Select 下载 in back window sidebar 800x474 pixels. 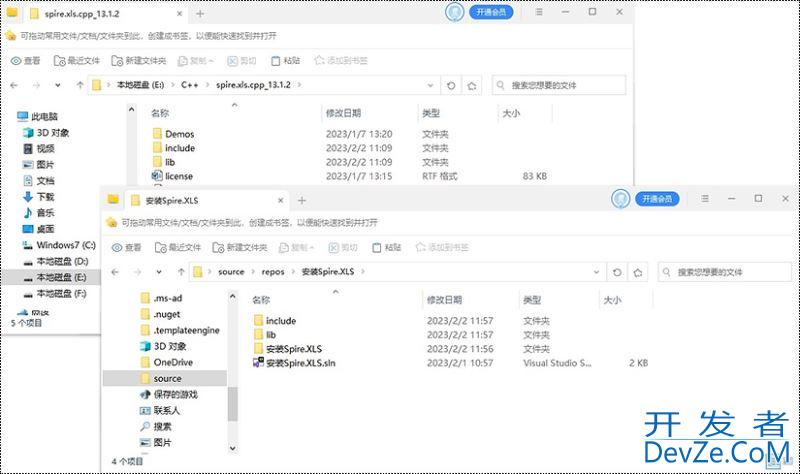point(38,197)
